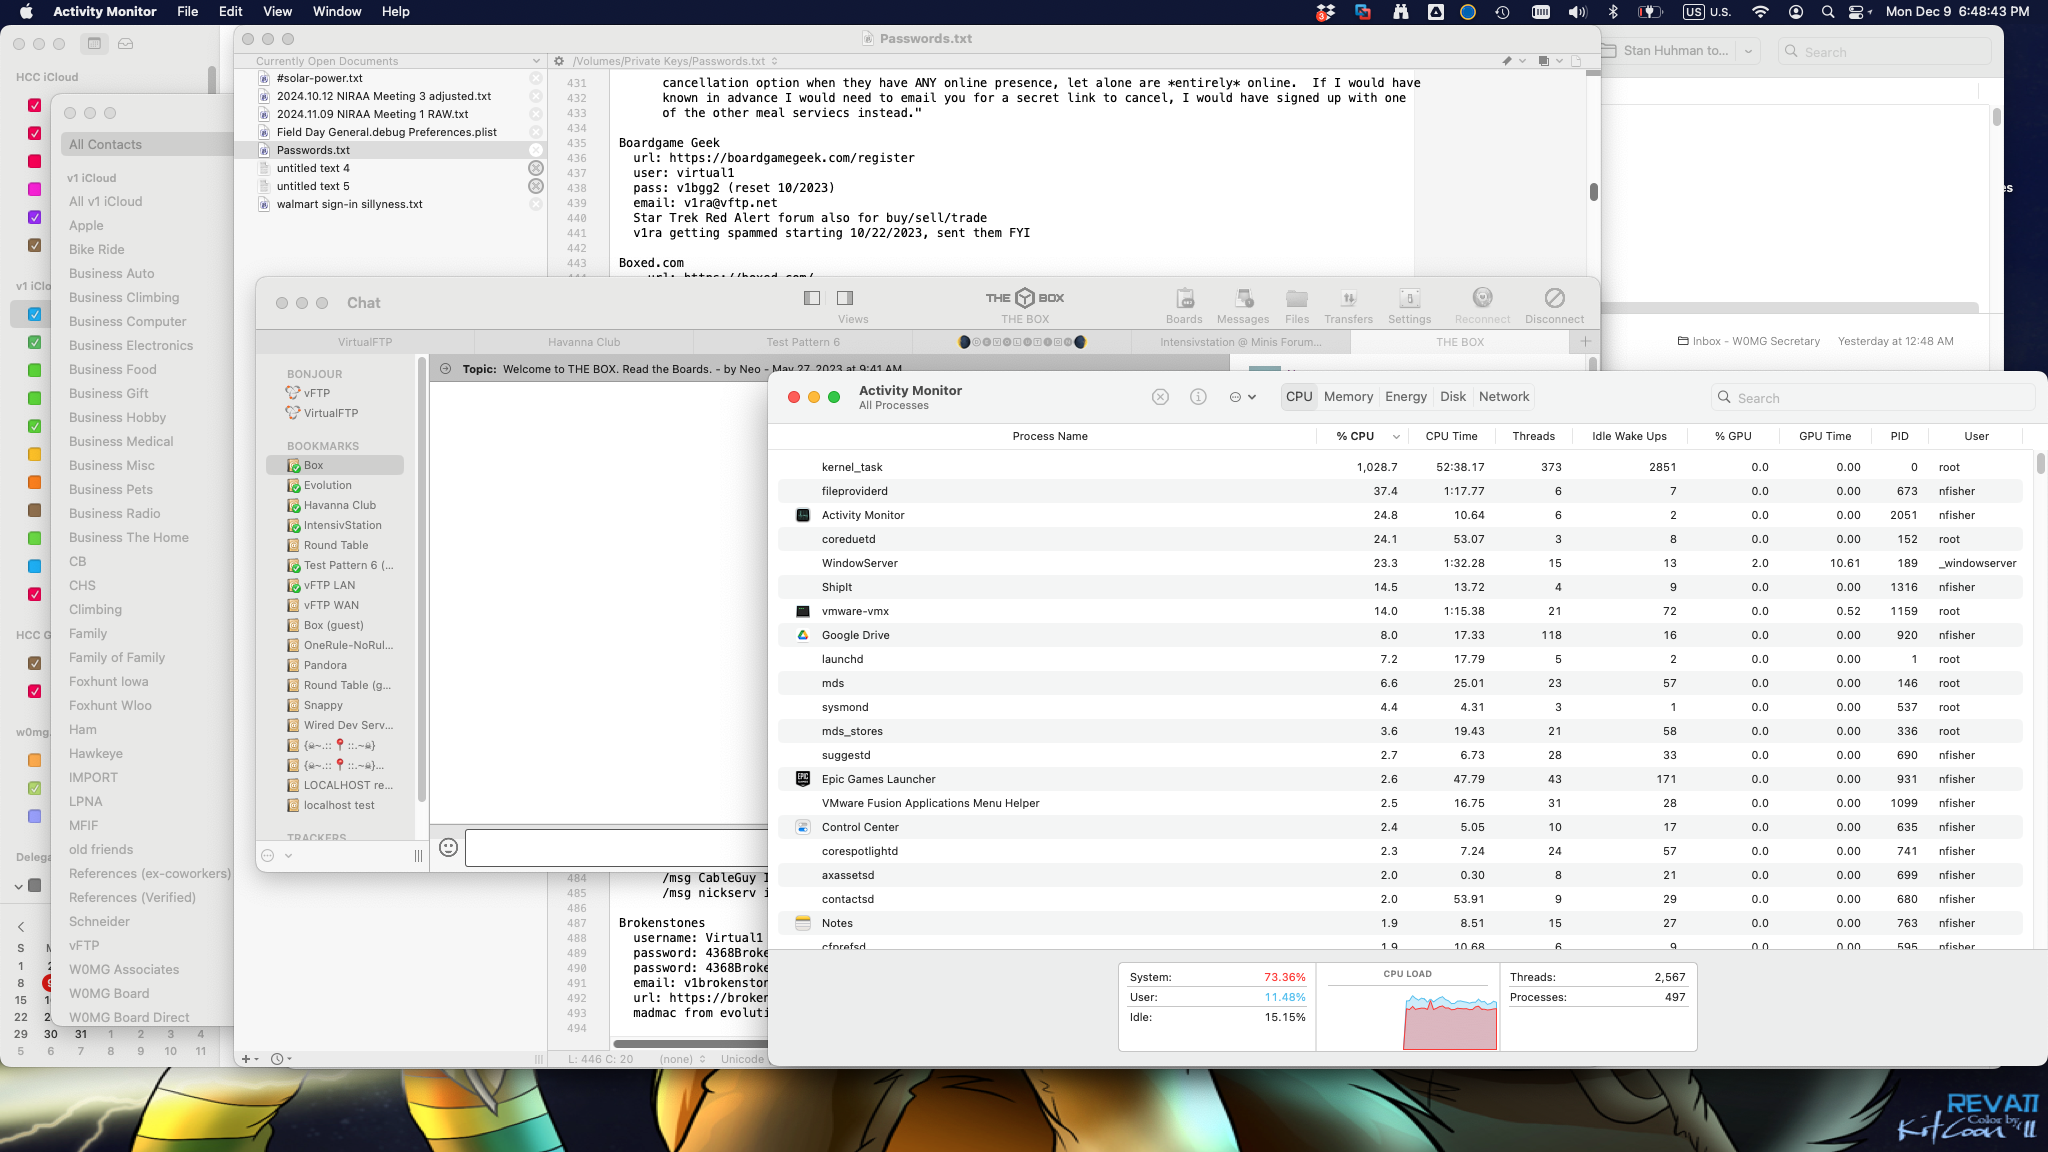Select the Havanna Club server tab
The height and width of the screenshot is (1152, 2048).
point(584,342)
